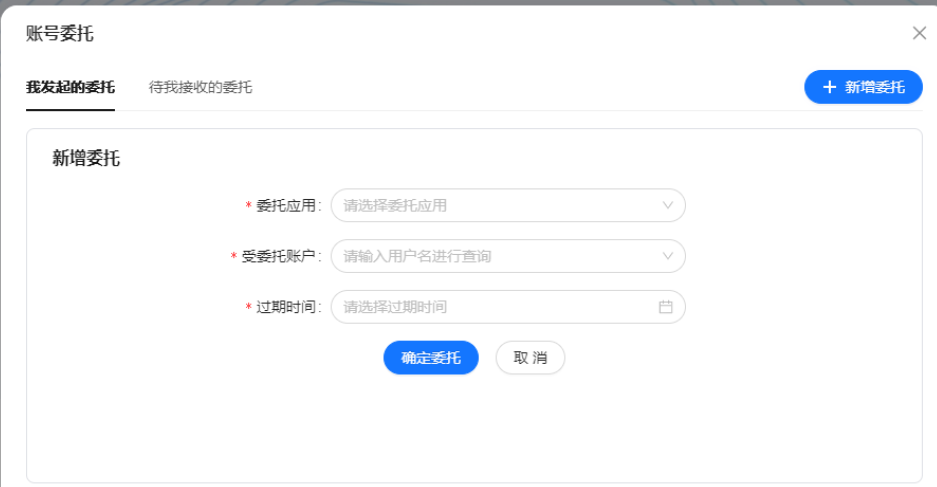Screen dimensions: 937x487
Task: Click the plus icon in 新增委托 button
Action: (829, 87)
